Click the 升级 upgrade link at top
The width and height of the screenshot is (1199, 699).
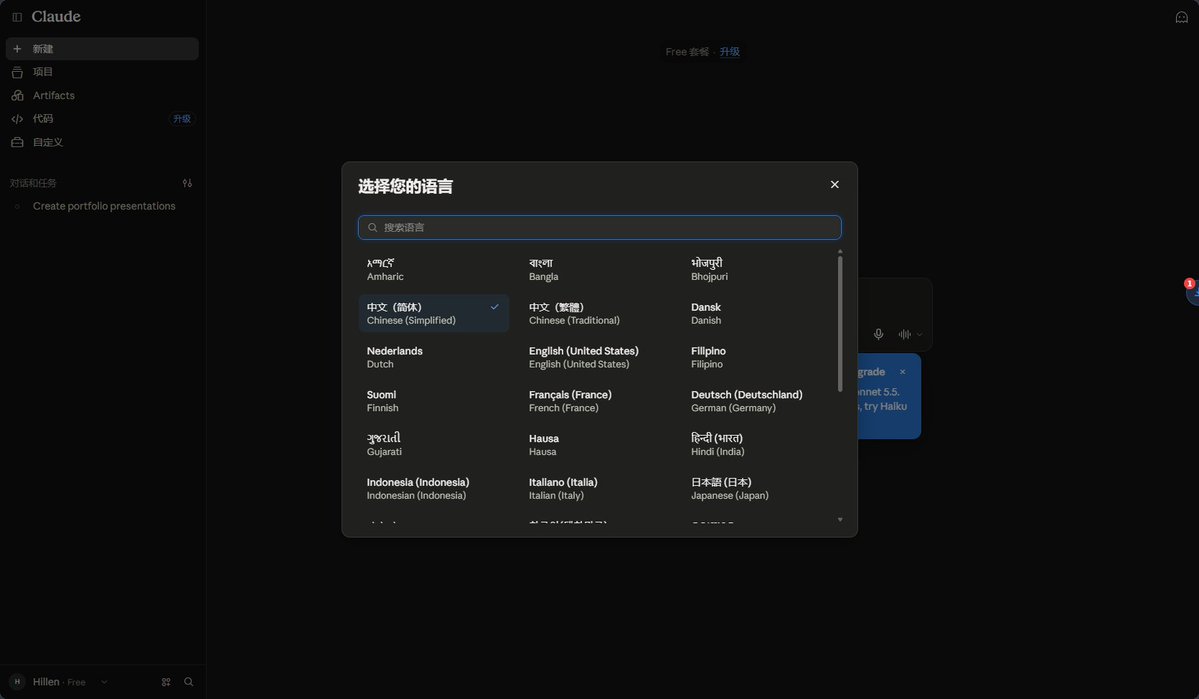(x=729, y=52)
